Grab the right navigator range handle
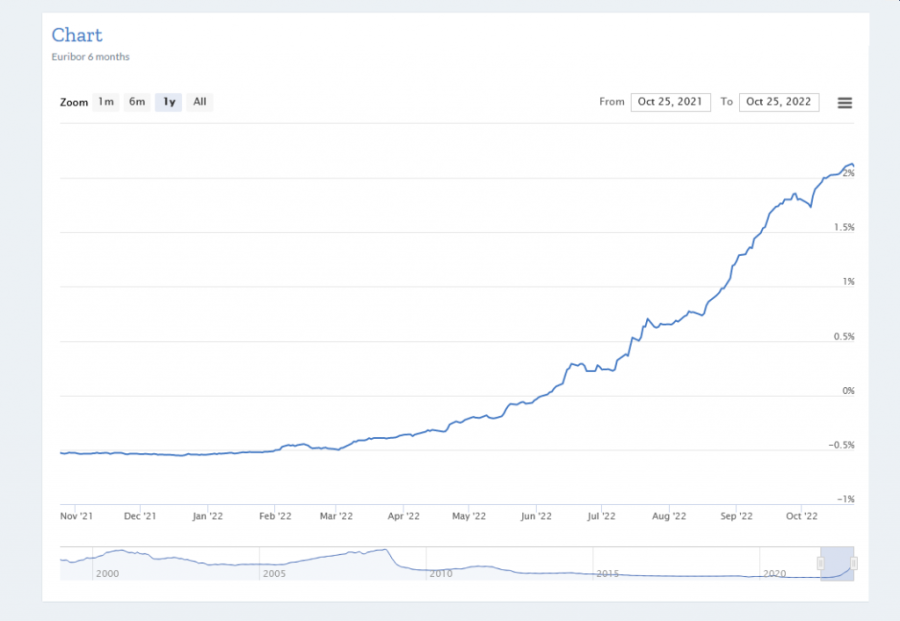Screen dimensions: 900x621 point(854,564)
